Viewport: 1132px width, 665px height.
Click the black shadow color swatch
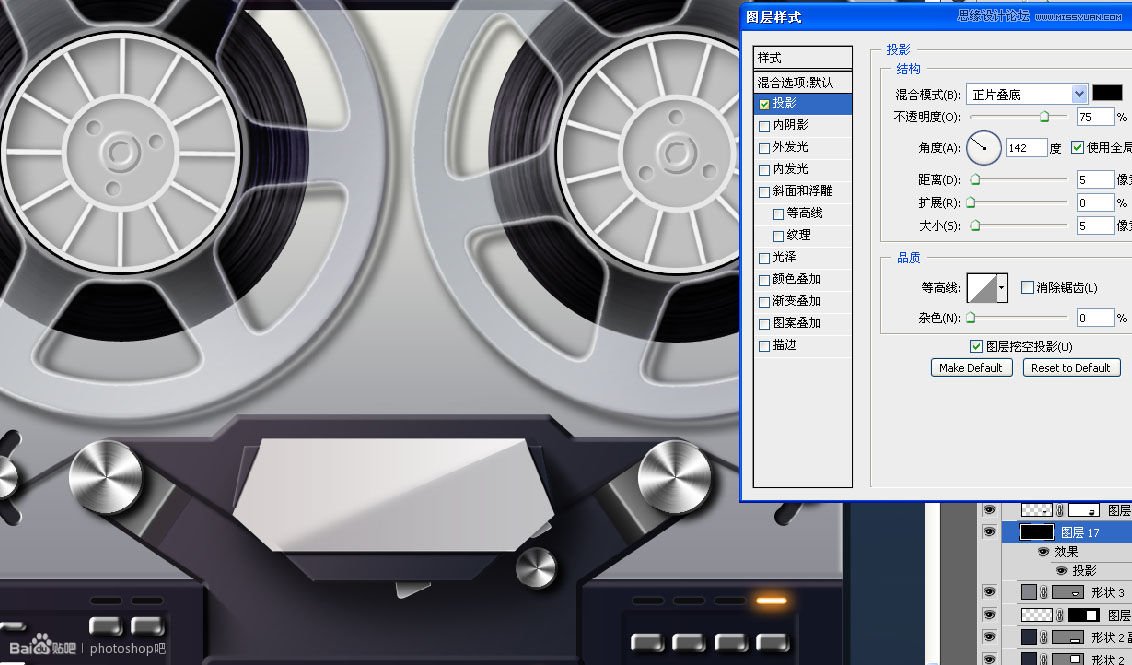1107,93
